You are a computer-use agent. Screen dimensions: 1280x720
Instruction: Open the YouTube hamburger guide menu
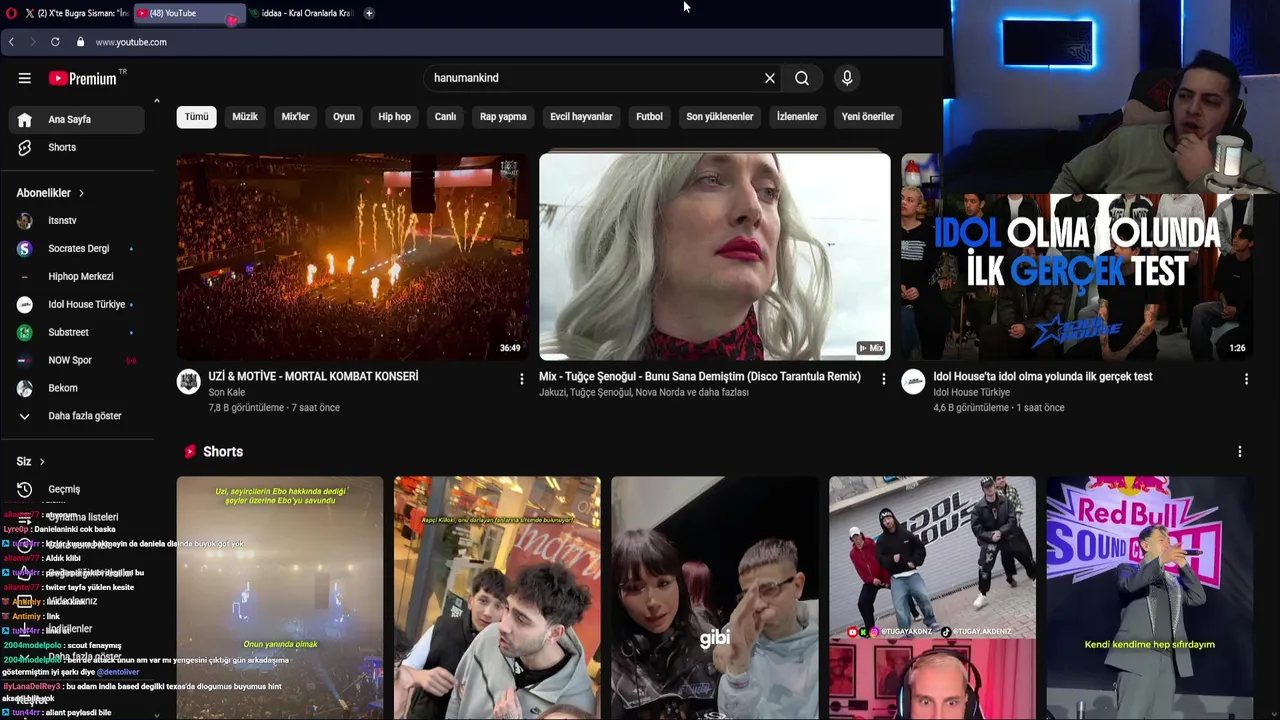click(24, 78)
